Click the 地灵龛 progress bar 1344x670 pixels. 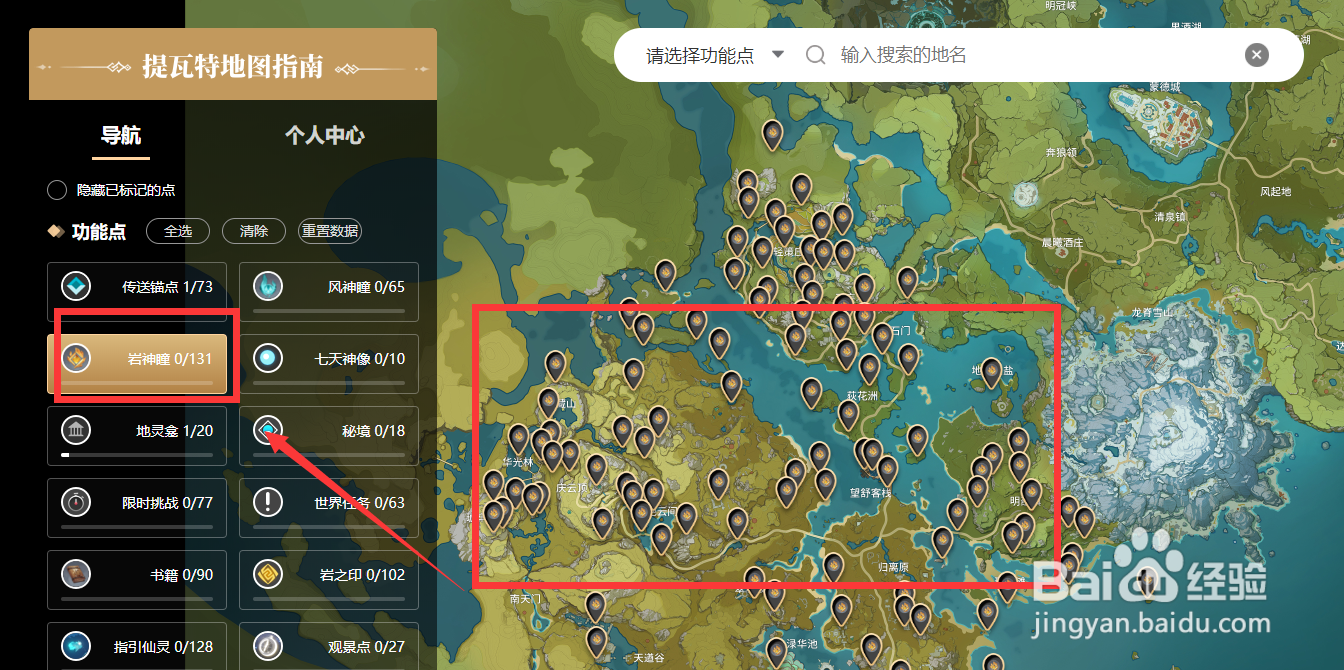point(137,454)
